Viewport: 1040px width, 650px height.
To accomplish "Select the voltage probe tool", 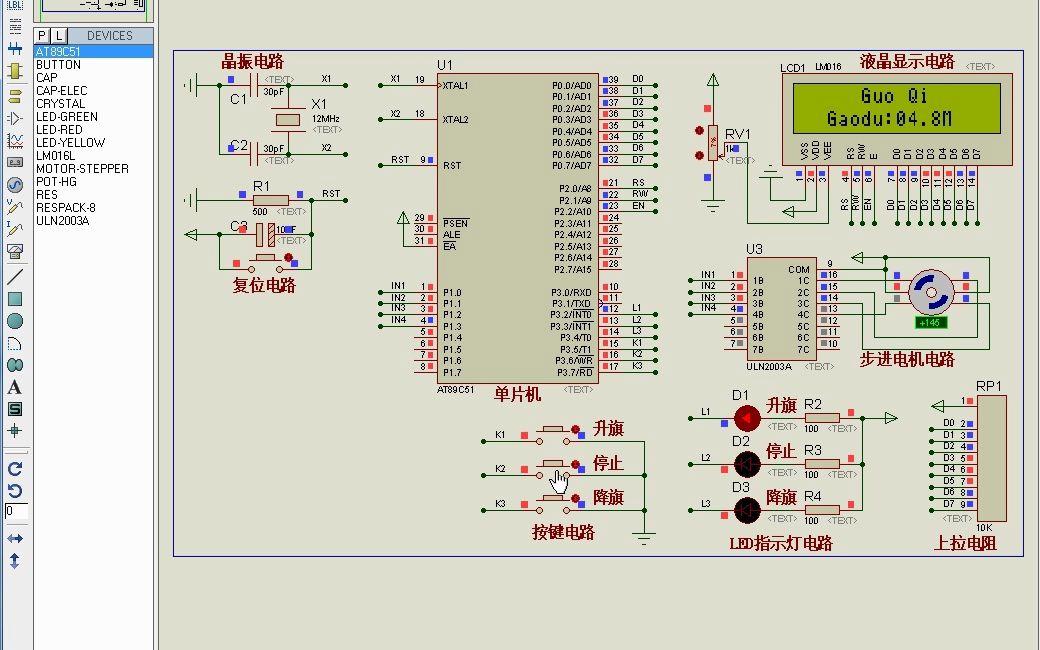I will coord(15,206).
